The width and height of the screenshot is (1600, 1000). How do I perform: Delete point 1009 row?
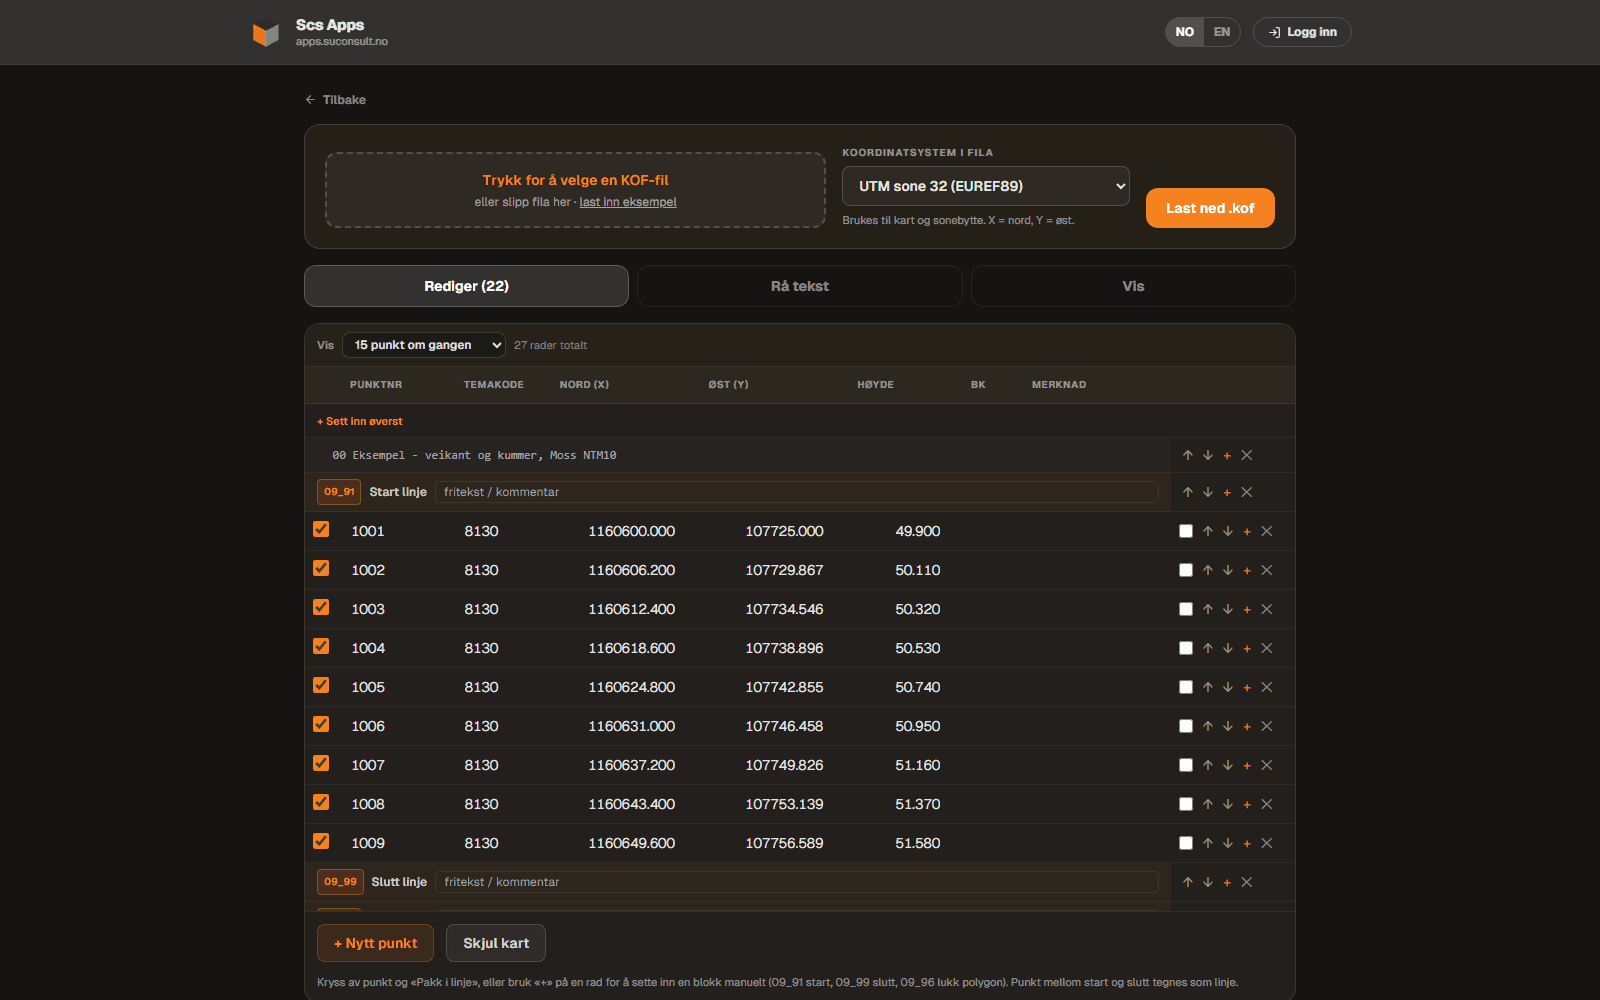pyautogui.click(x=1267, y=843)
